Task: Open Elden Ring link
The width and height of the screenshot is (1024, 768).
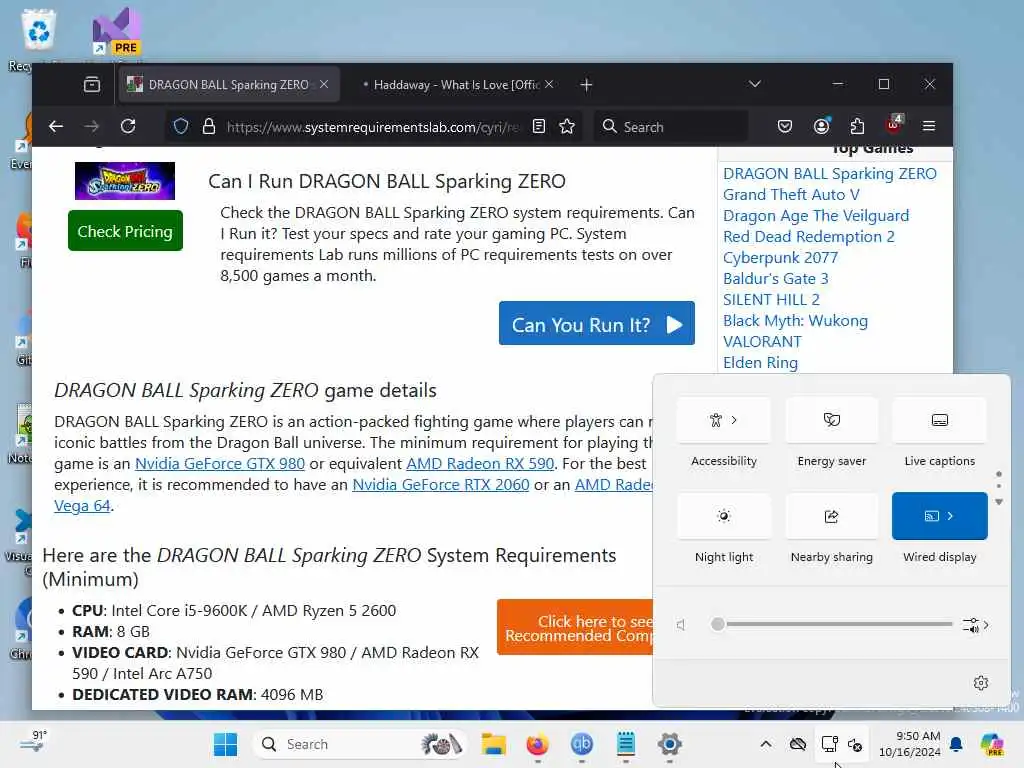Action: coord(760,362)
